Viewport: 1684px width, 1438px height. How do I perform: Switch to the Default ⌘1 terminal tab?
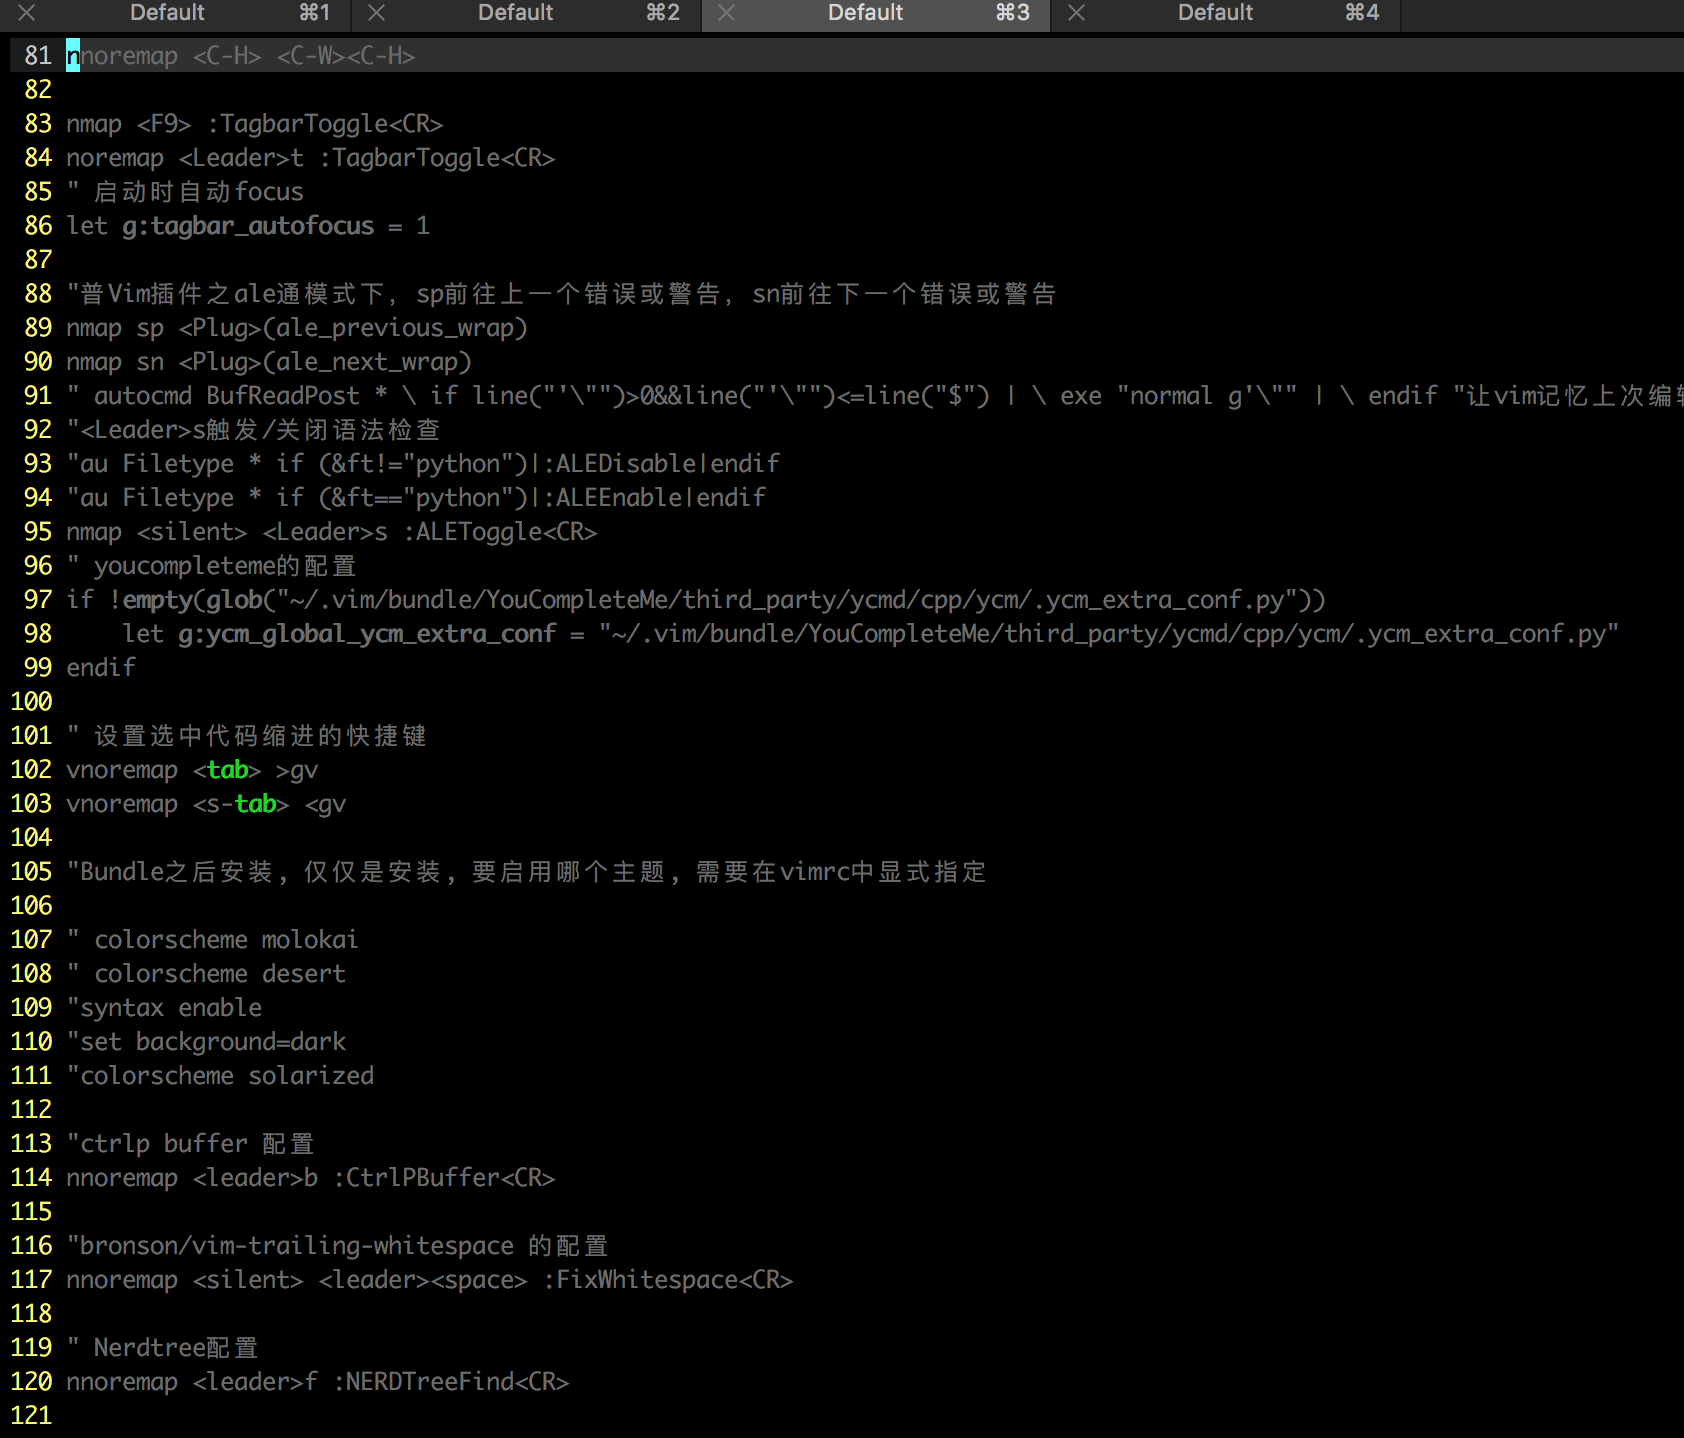175,14
